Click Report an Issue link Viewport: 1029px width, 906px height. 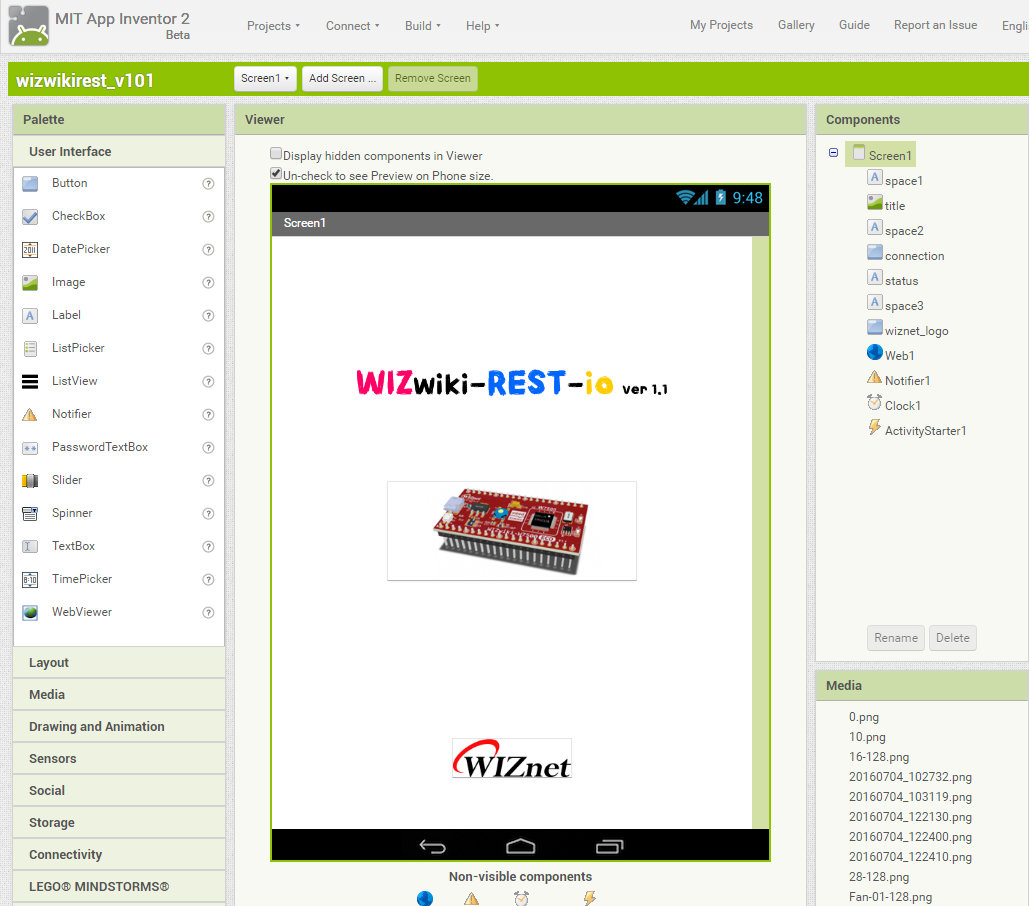tap(935, 25)
